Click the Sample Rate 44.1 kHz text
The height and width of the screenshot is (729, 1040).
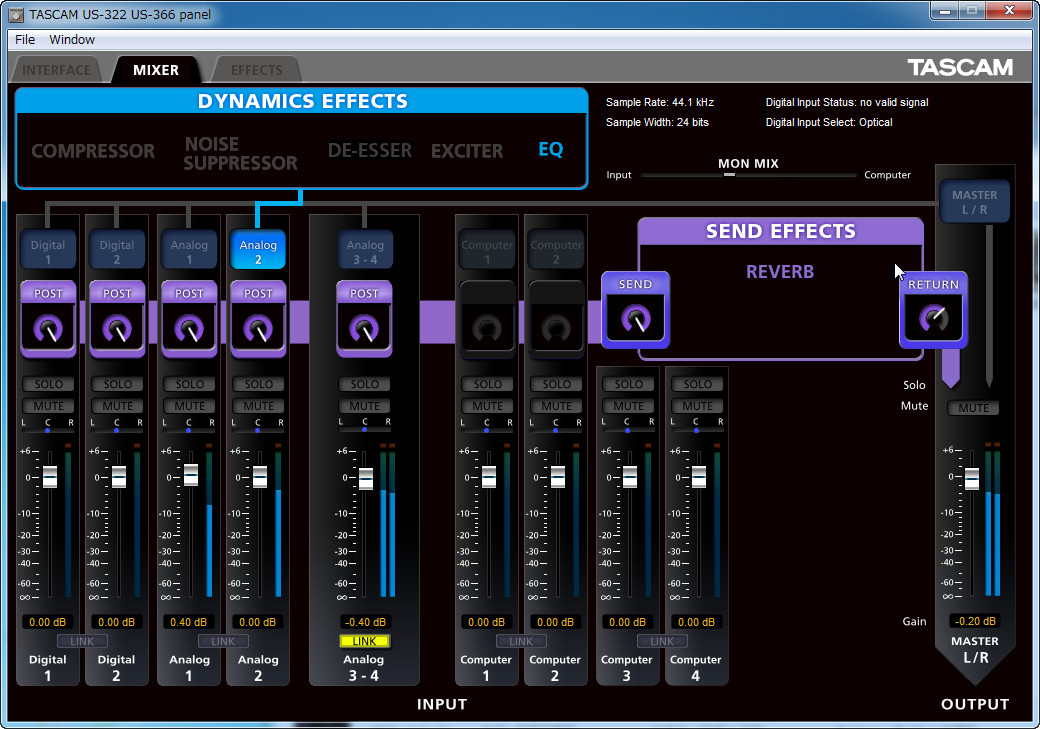[x=660, y=102]
